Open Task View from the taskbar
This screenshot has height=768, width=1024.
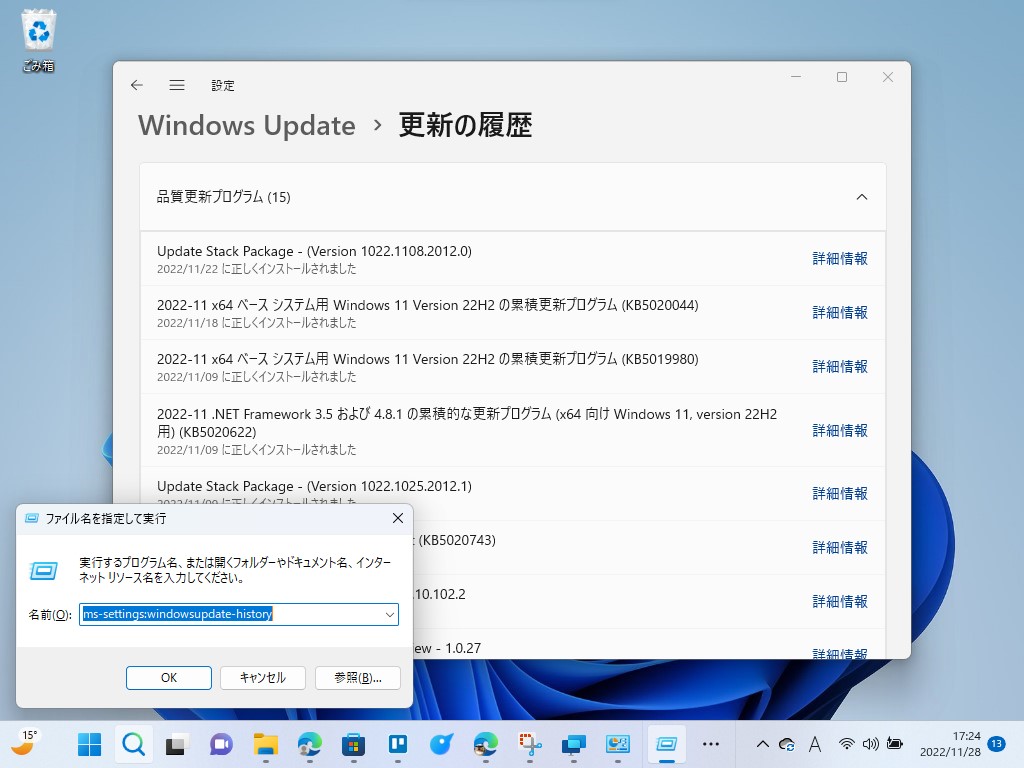pyautogui.click(x=176, y=744)
